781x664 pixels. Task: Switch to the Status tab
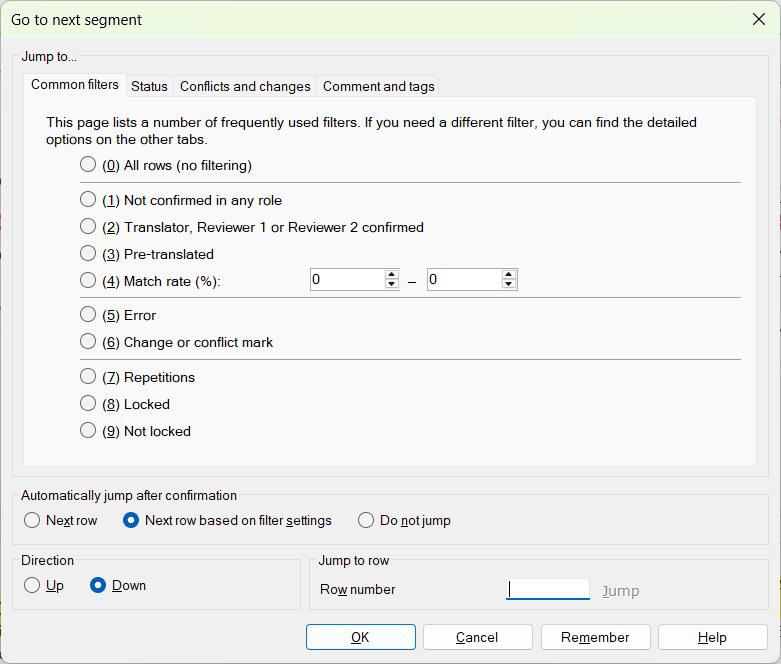149,87
